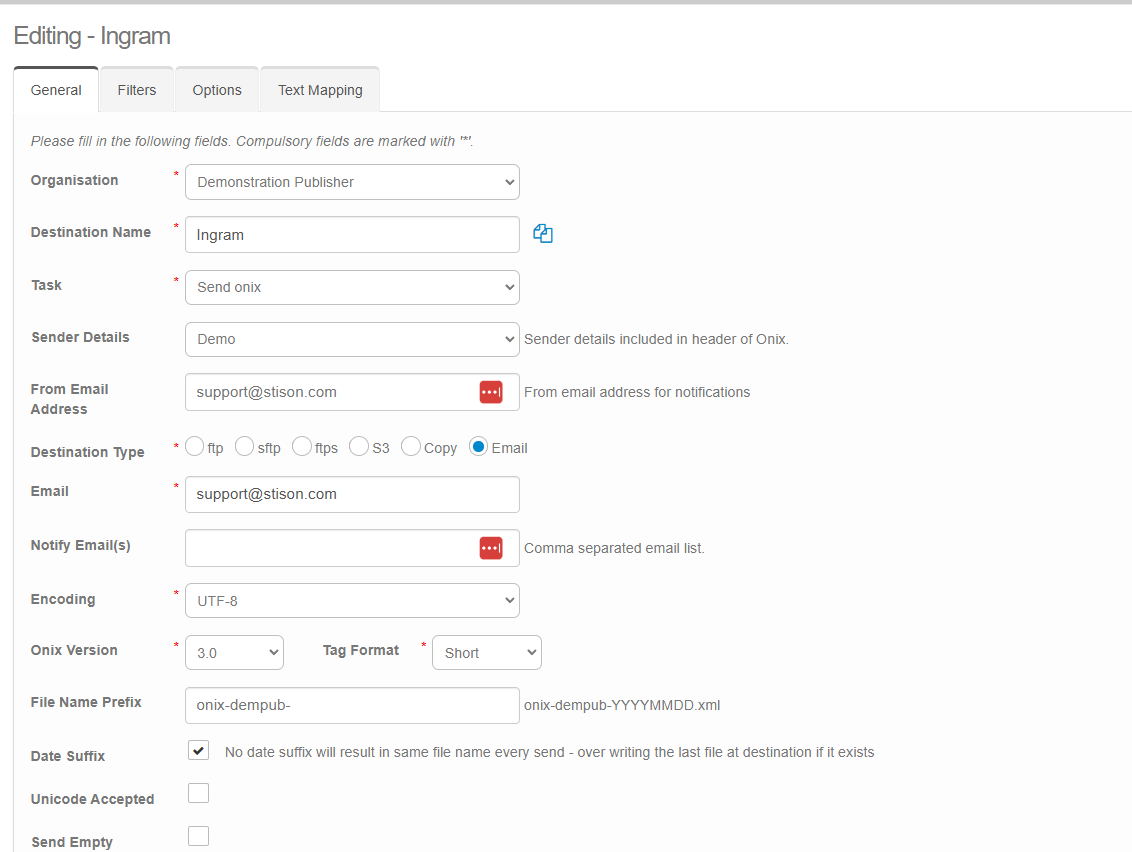Choose S3 as destination type

pos(359,447)
